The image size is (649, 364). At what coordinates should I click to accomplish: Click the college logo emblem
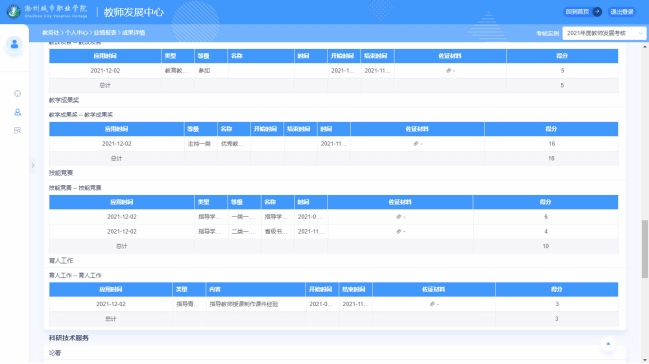point(14,12)
